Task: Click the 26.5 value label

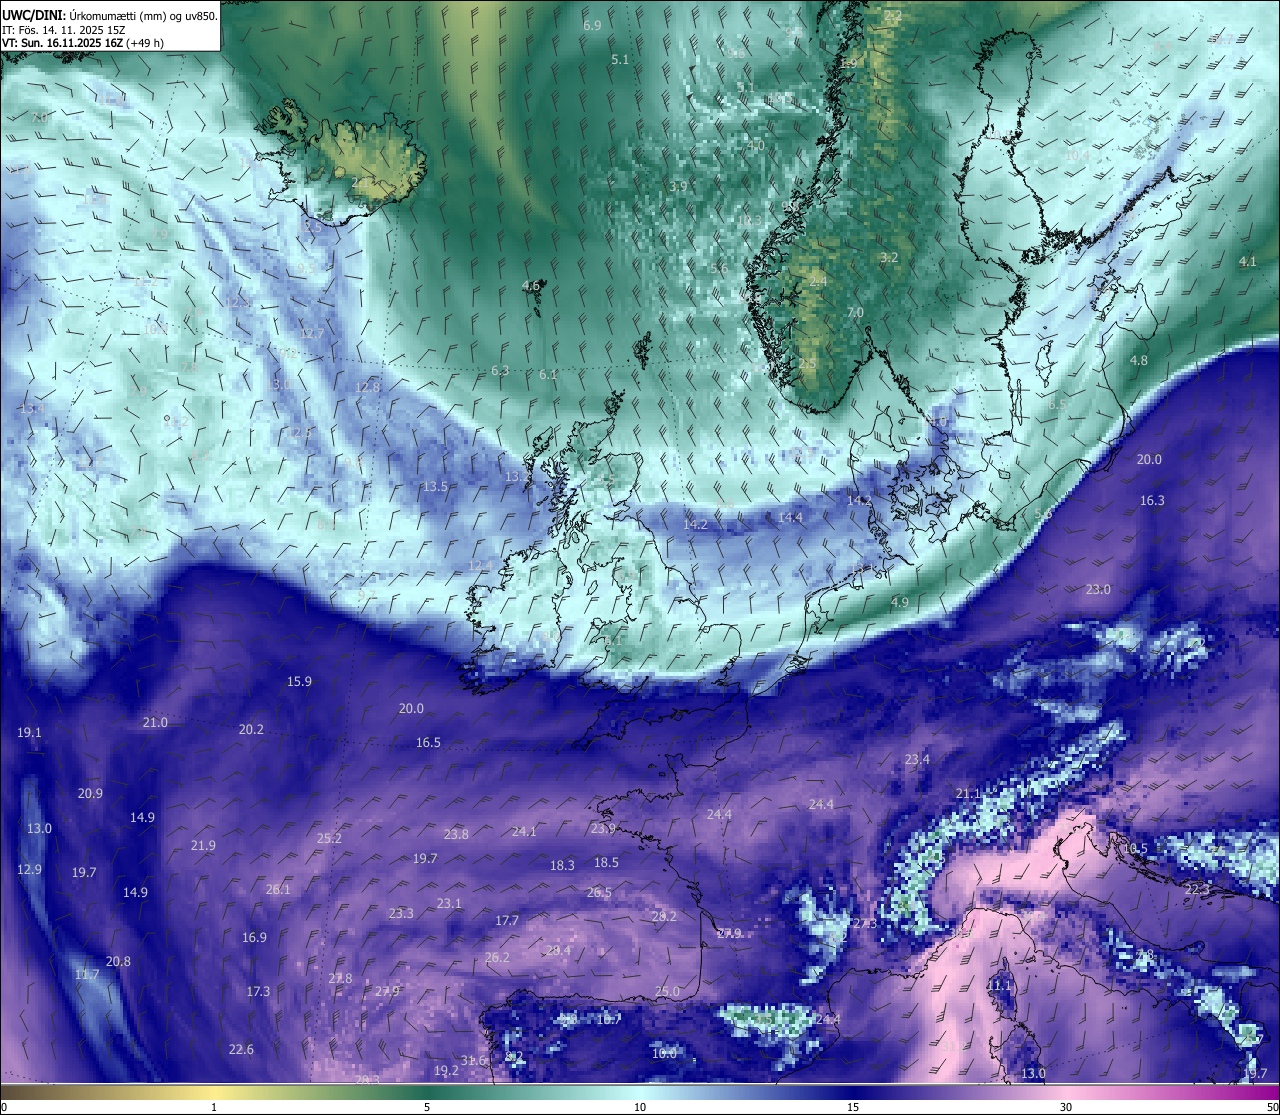Action: 599,892
